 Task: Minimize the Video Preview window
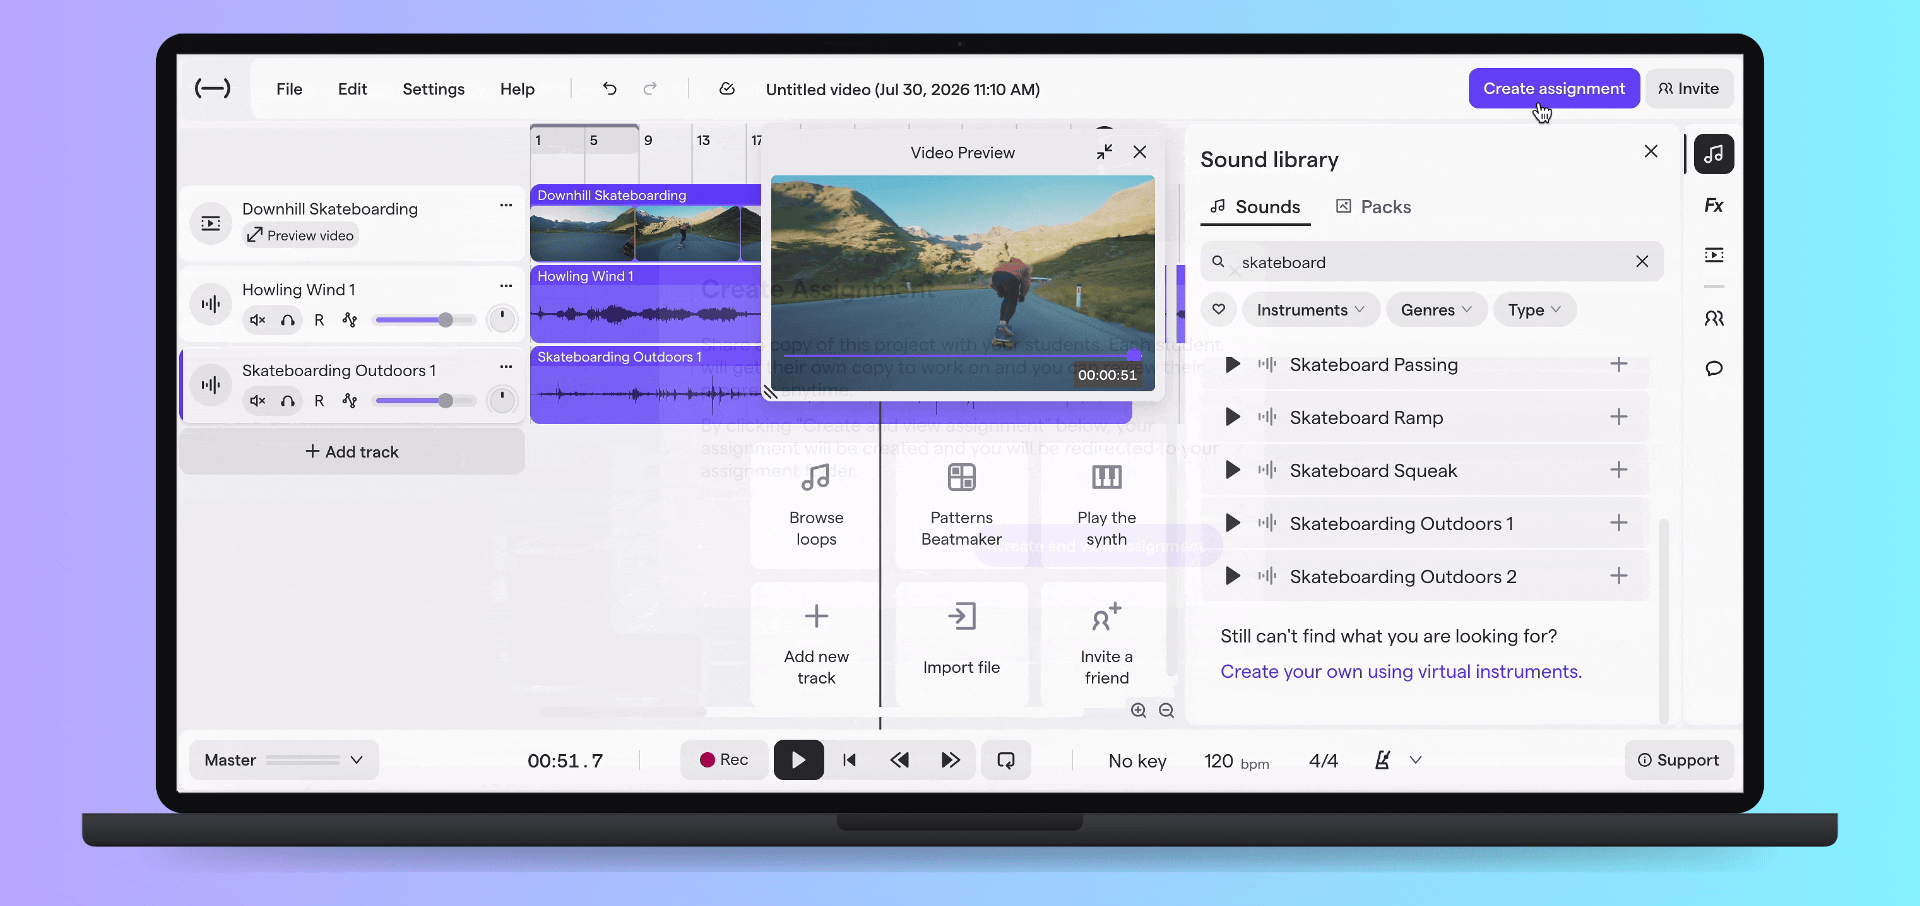pos(1104,152)
